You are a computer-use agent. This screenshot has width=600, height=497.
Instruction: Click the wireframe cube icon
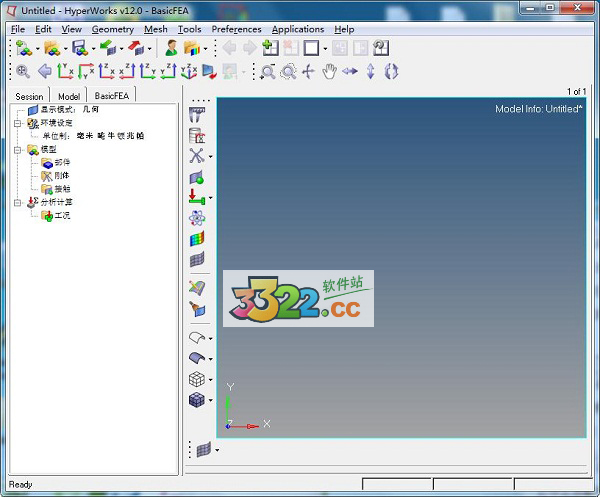pos(197,379)
